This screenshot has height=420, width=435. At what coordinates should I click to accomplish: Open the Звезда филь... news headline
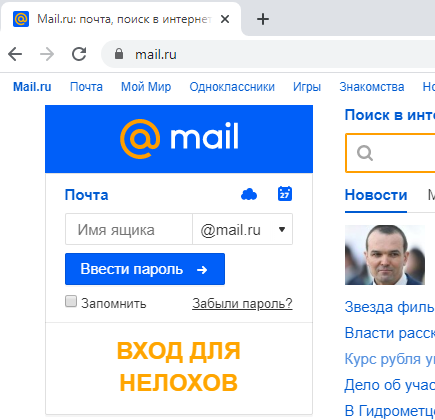[390, 307]
